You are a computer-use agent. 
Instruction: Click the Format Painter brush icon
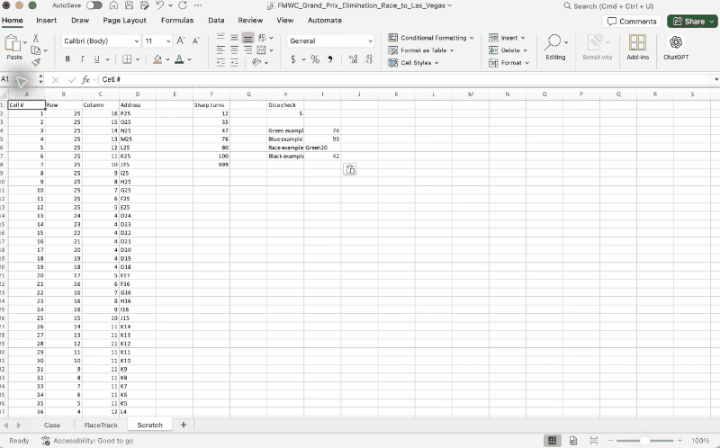pyautogui.click(x=36, y=62)
